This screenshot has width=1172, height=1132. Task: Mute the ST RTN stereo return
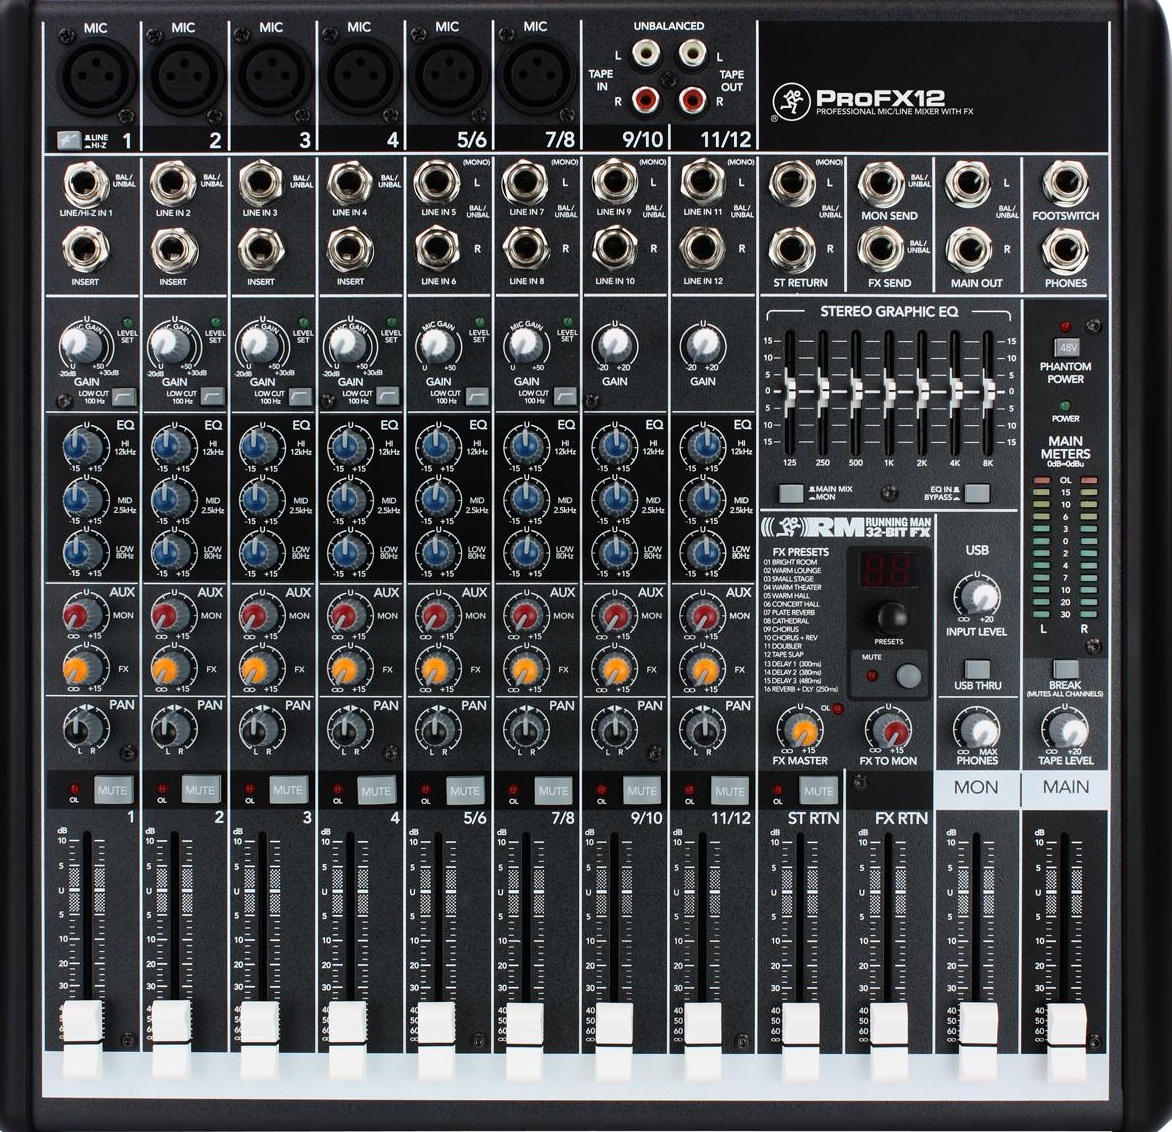tap(818, 790)
